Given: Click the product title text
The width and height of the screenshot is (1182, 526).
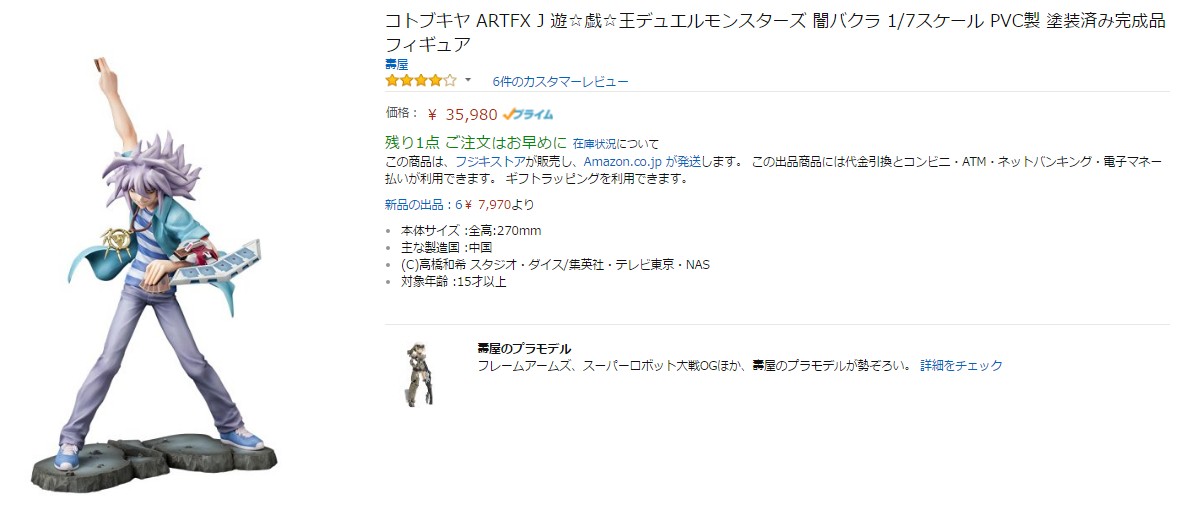Looking at the screenshot, I should 775,31.
